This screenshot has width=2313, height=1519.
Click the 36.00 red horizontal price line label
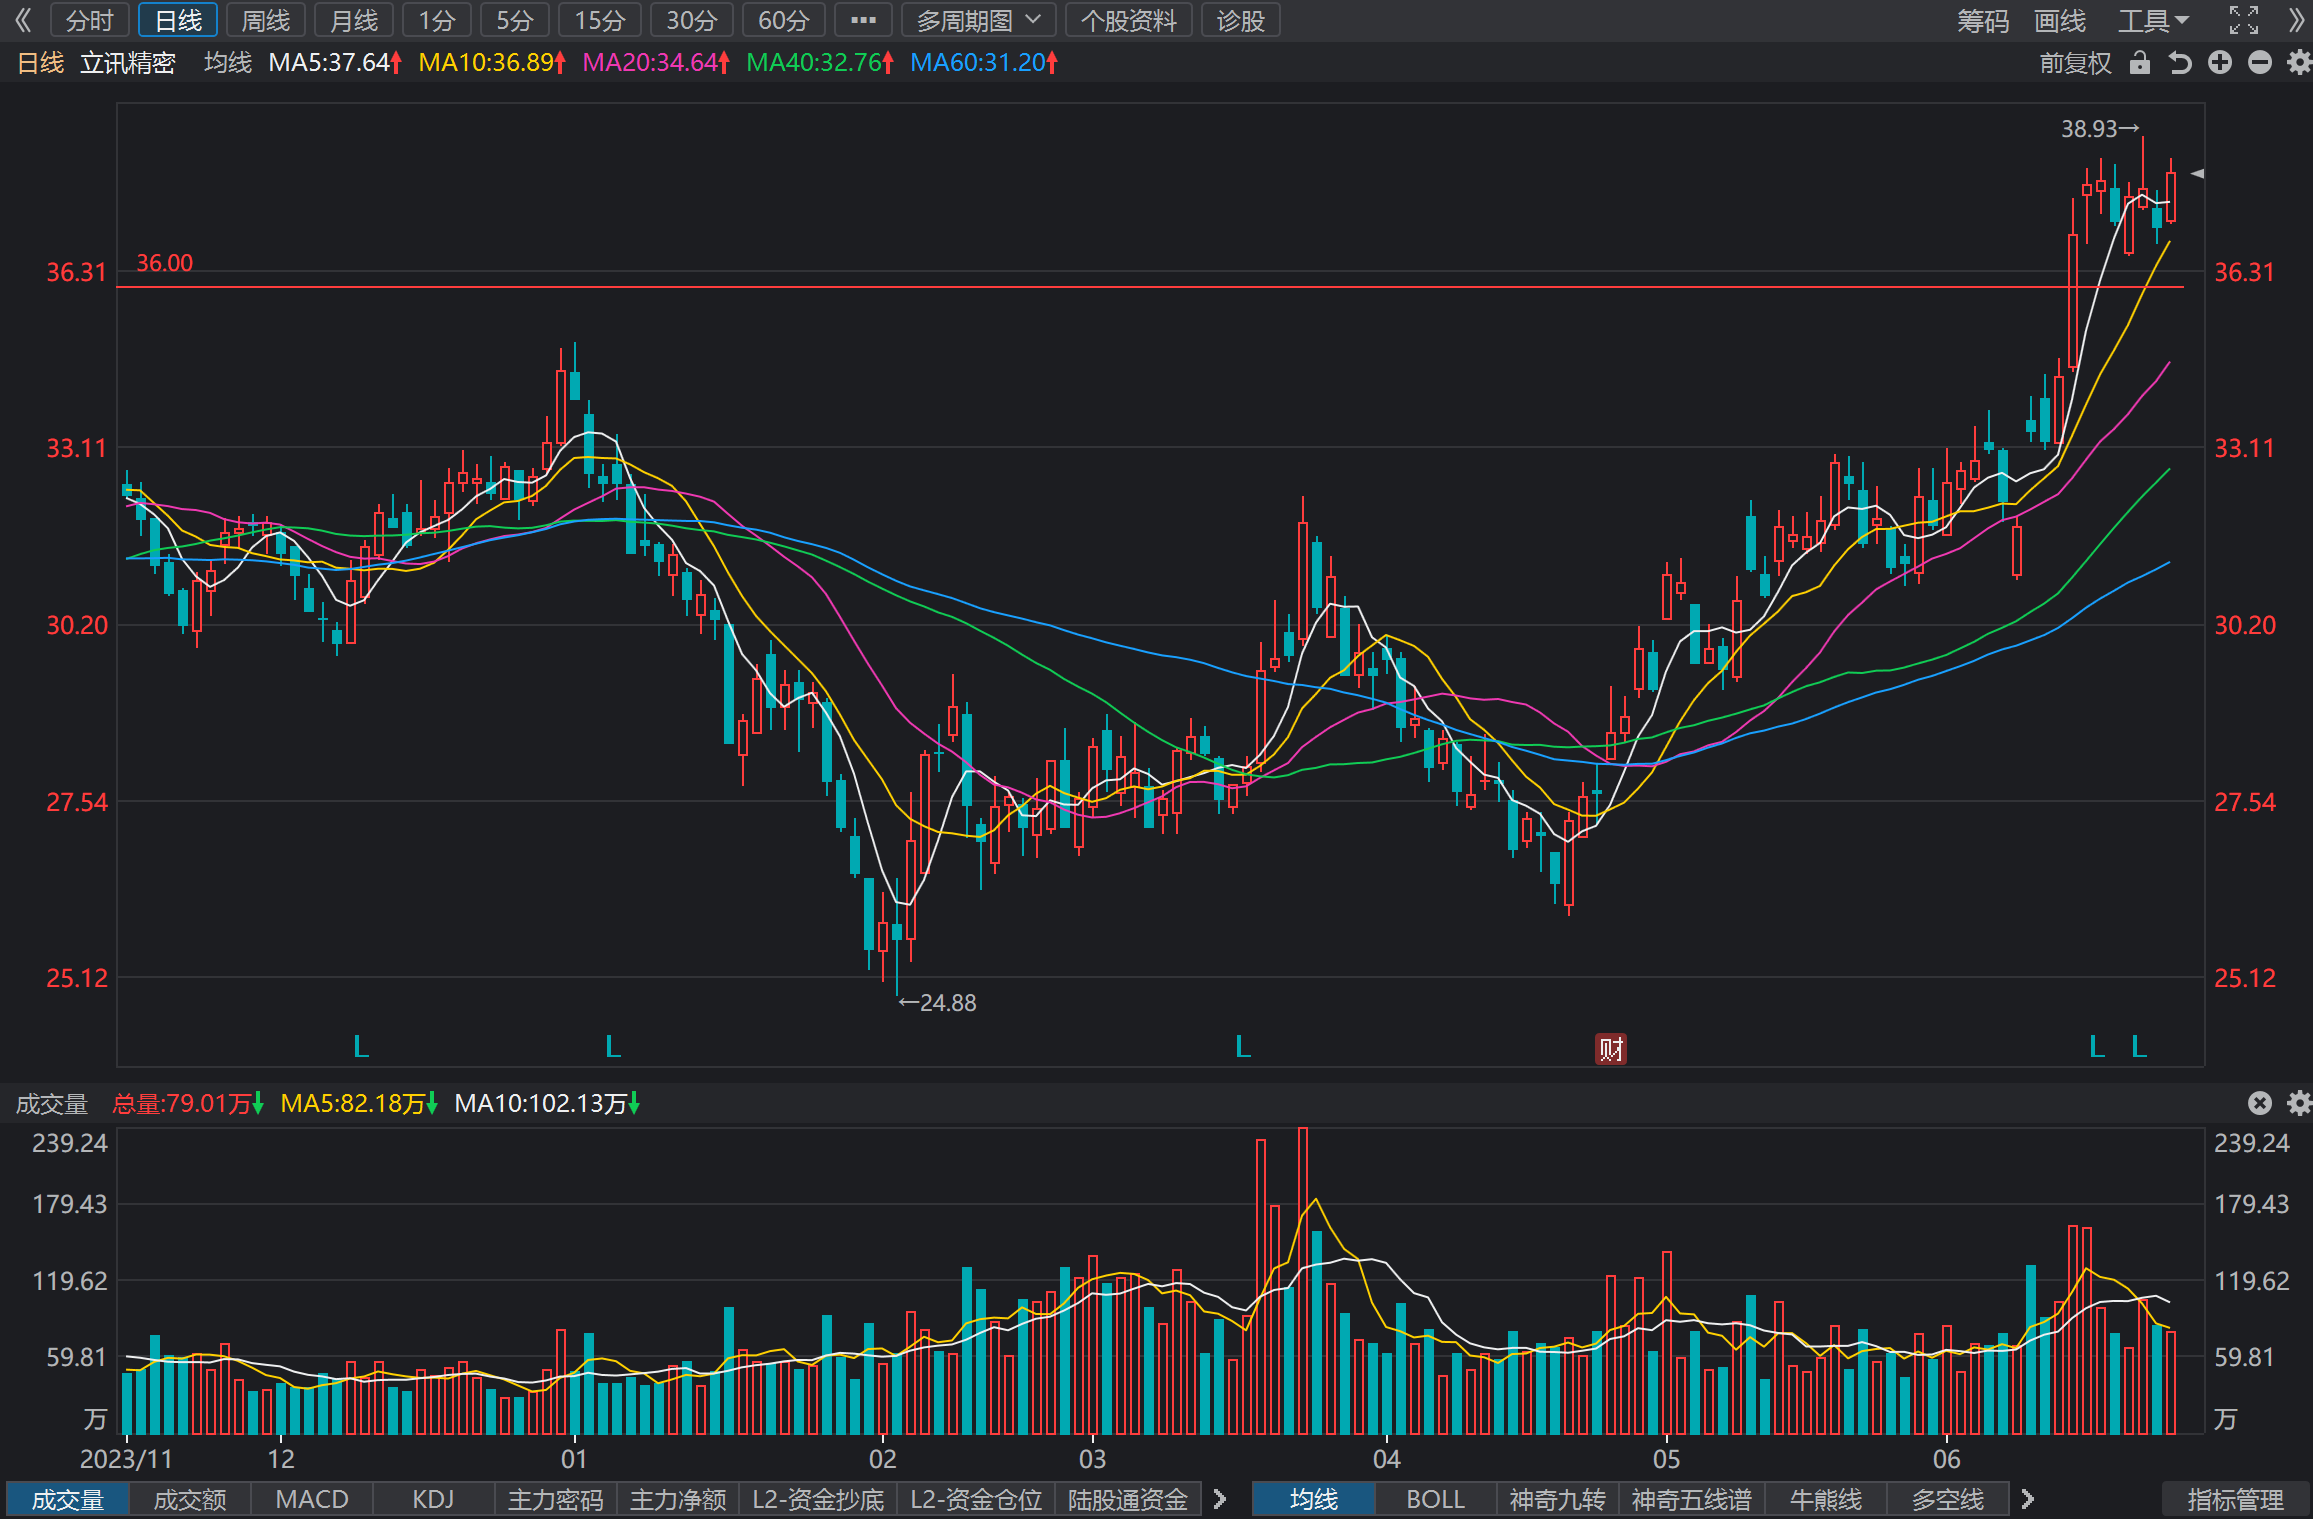(165, 263)
